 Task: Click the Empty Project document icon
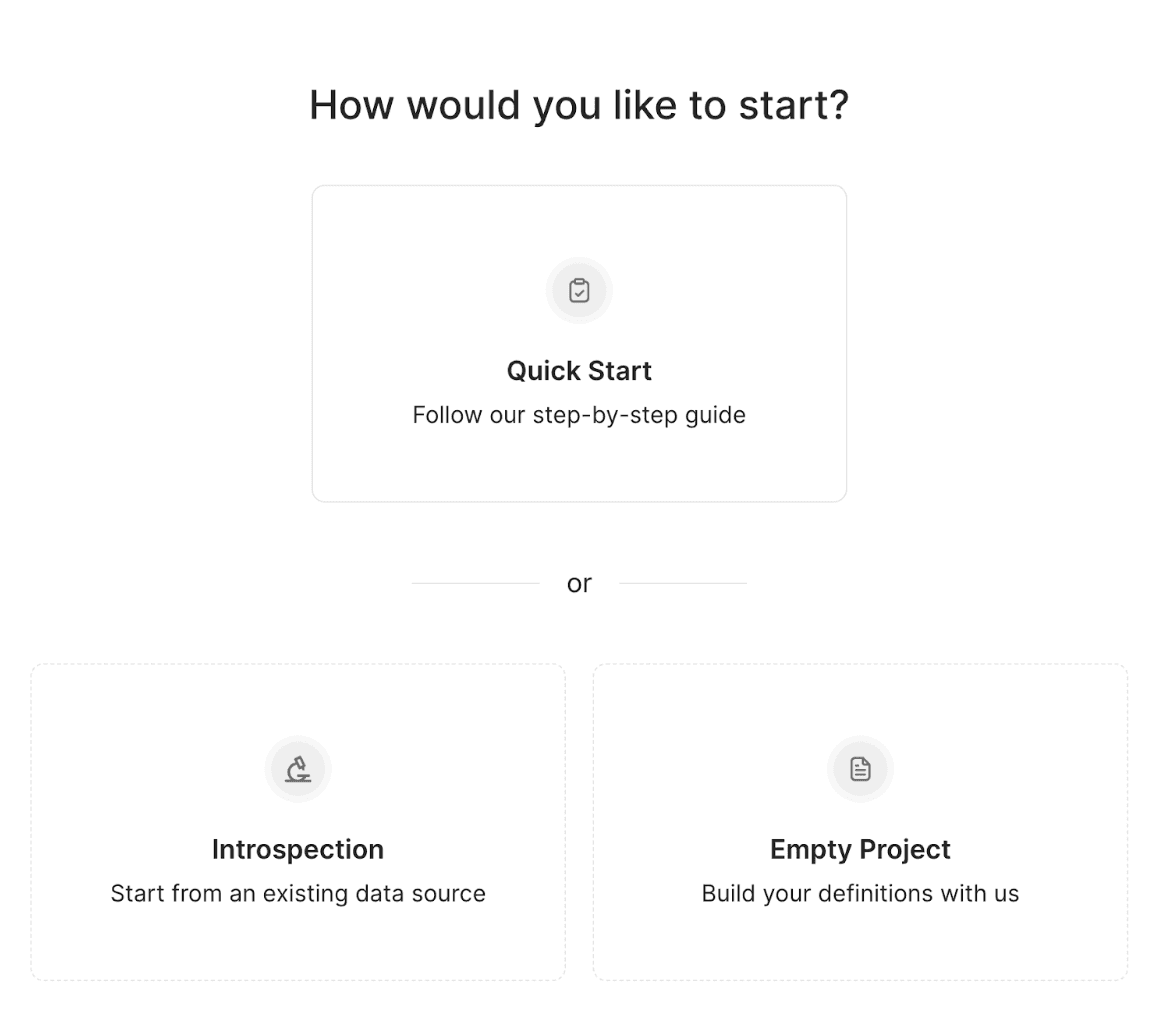[x=860, y=769]
